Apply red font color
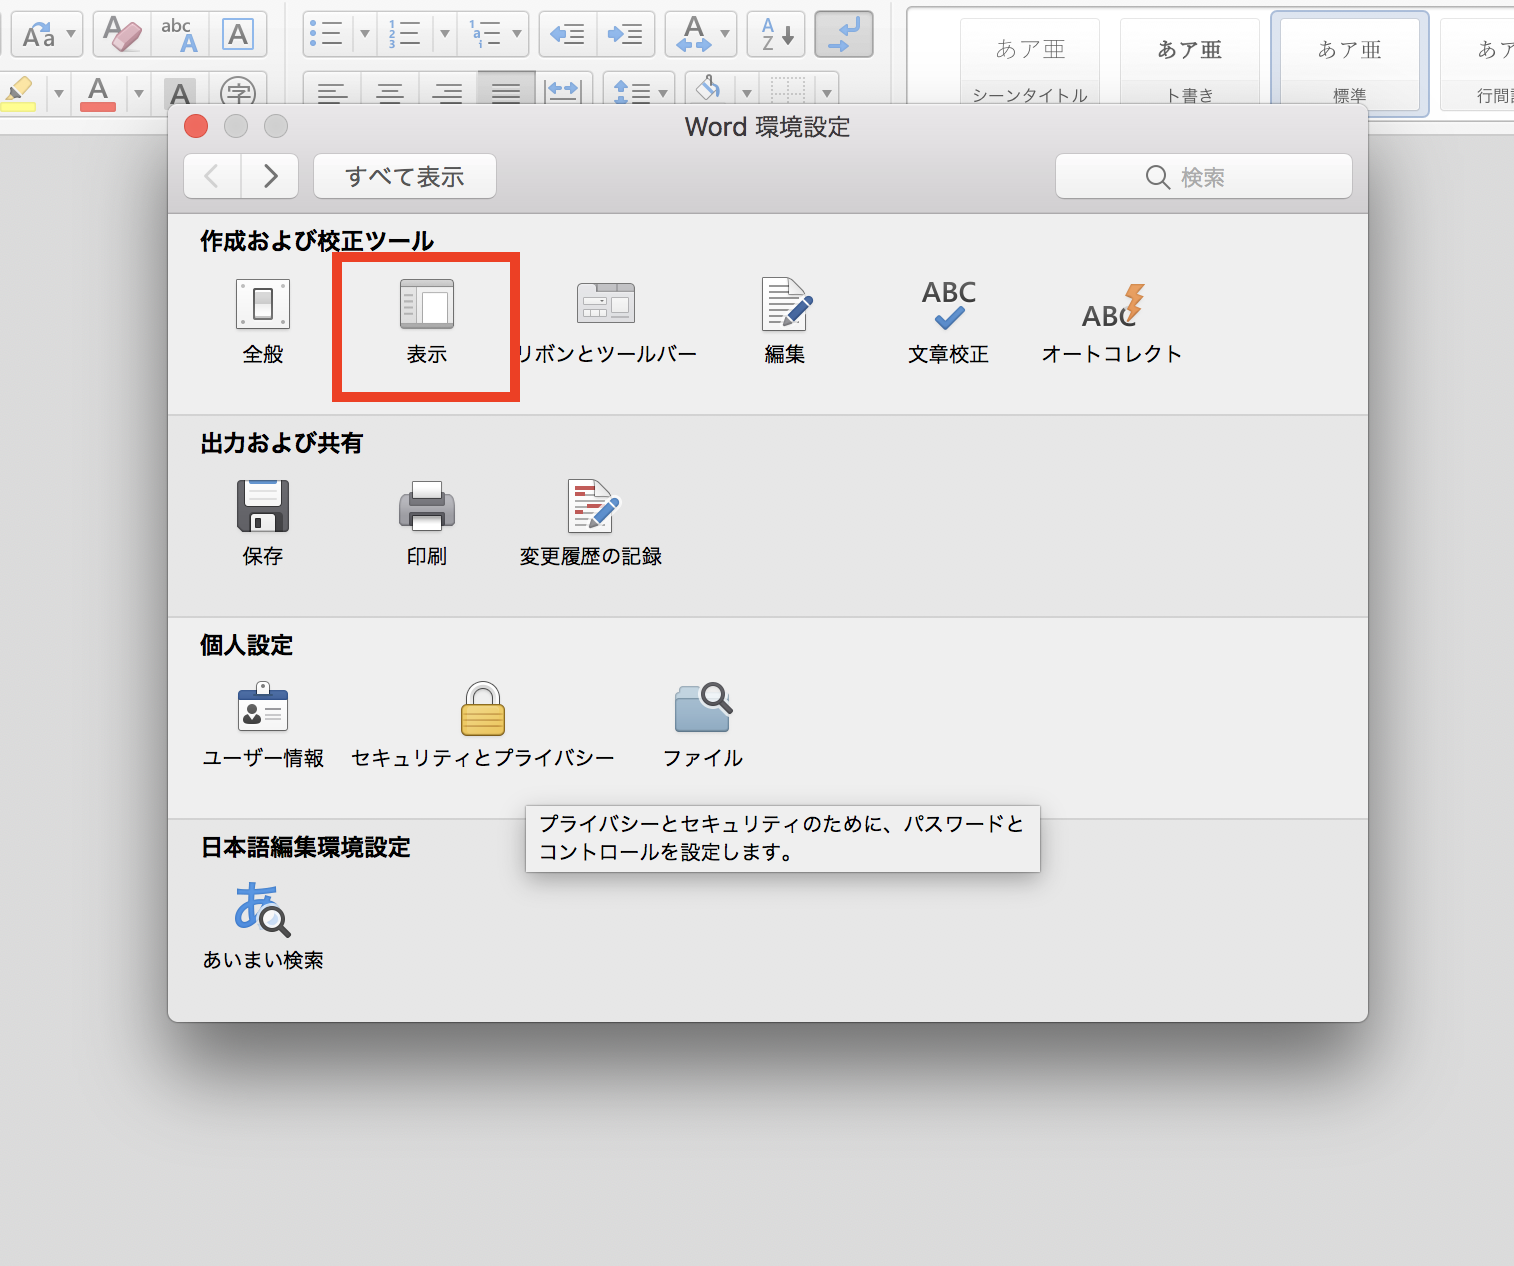1514x1266 pixels. tap(98, 92)
